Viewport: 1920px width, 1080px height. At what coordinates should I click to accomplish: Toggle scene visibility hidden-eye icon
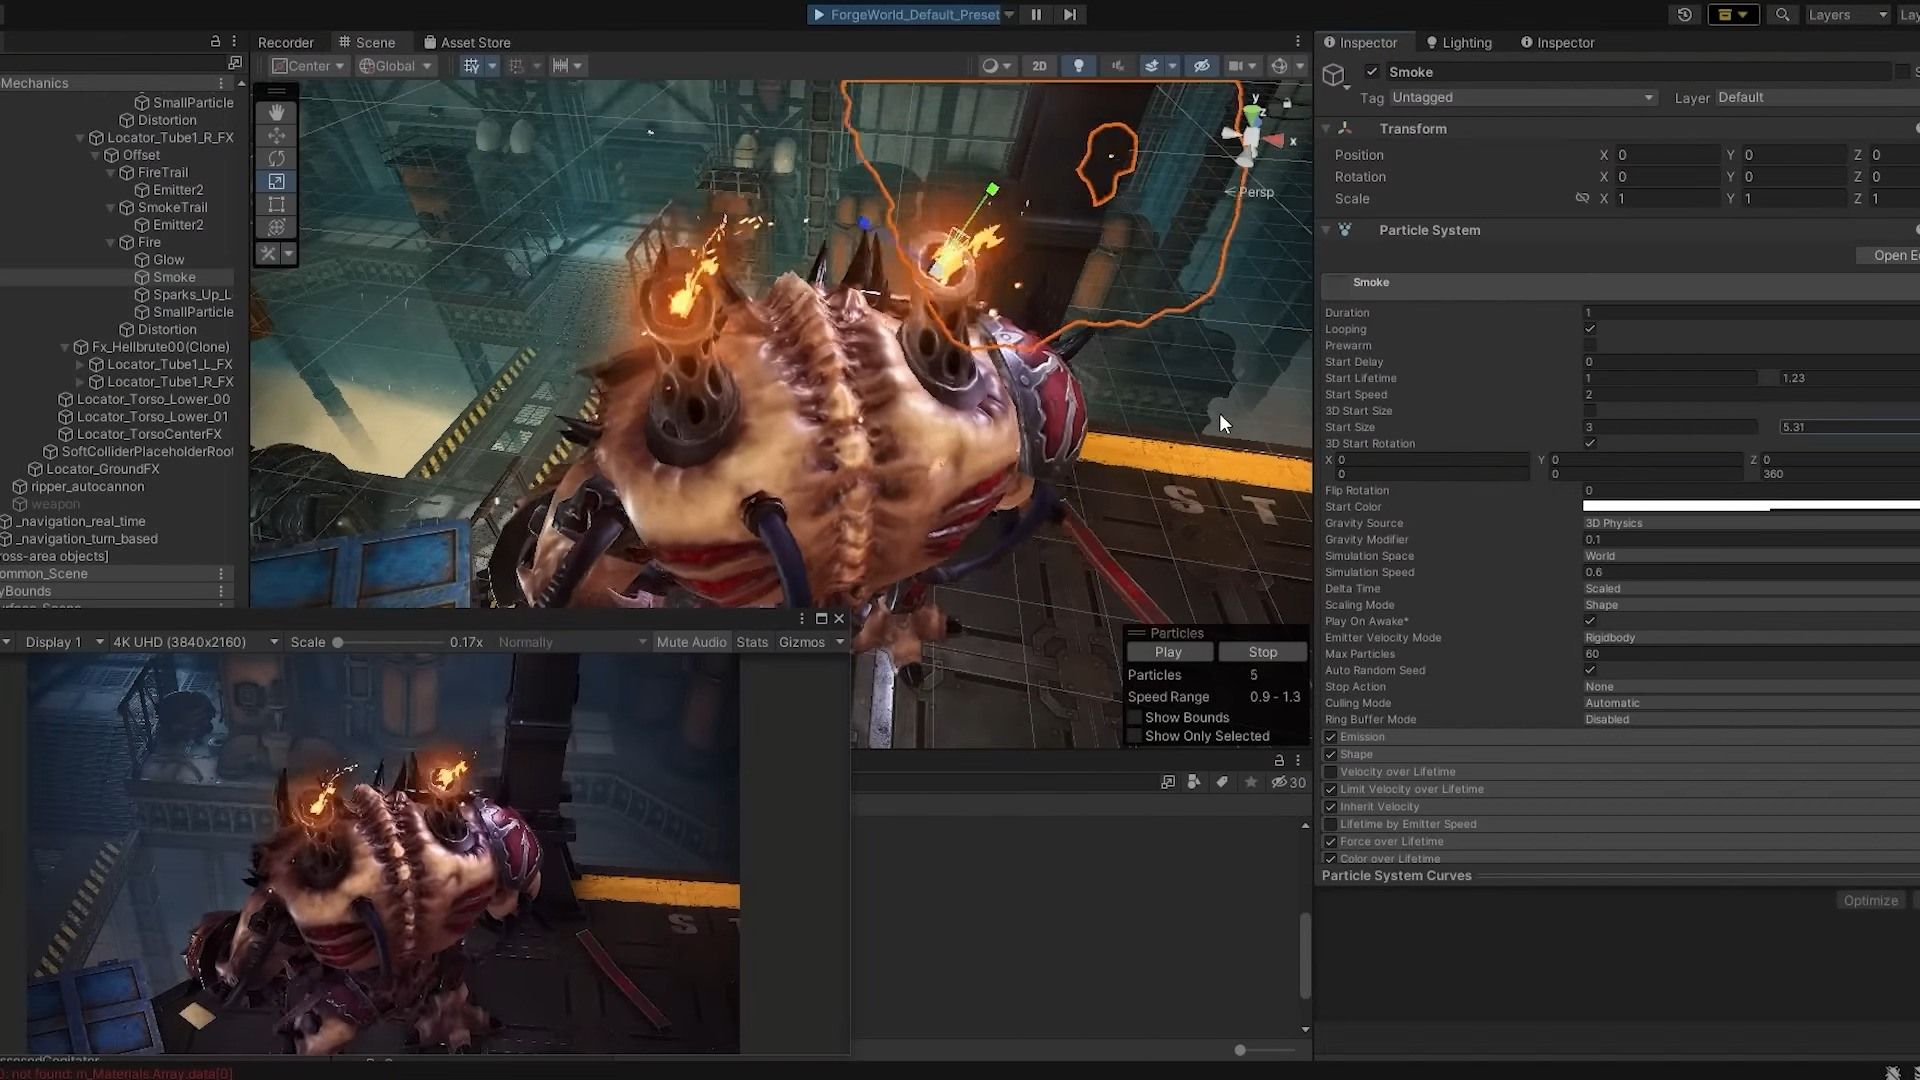pyautogui.click(x=1201, y=66)
